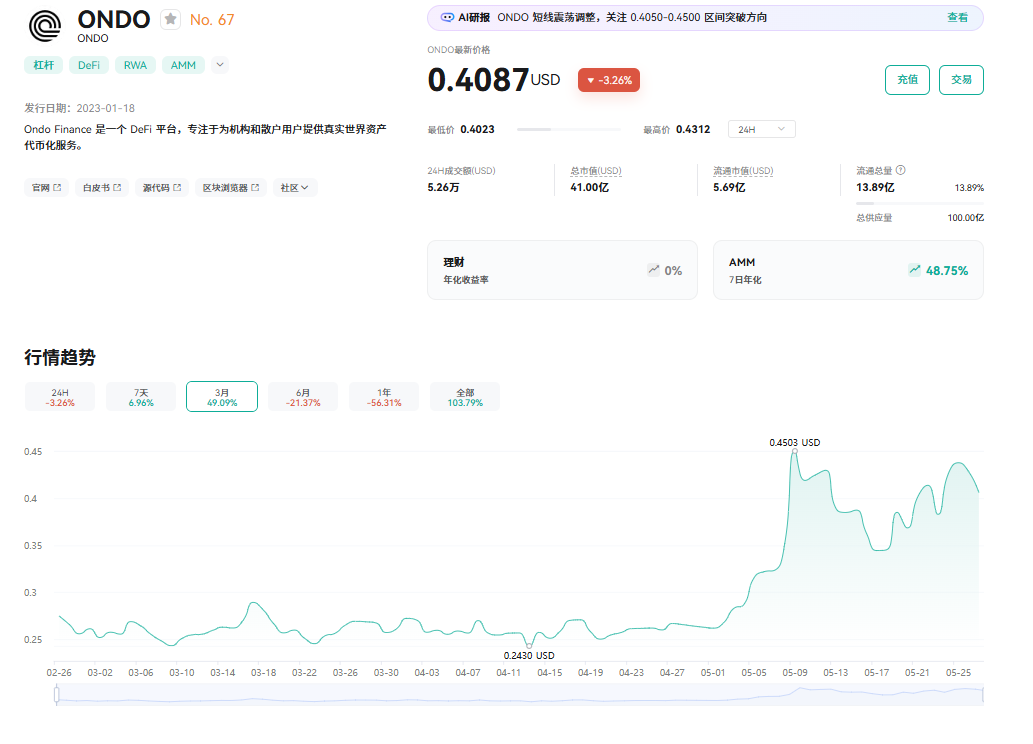Click the 48.75% AMM yield value
The image size is (1033, 744).
click(947, 270)
